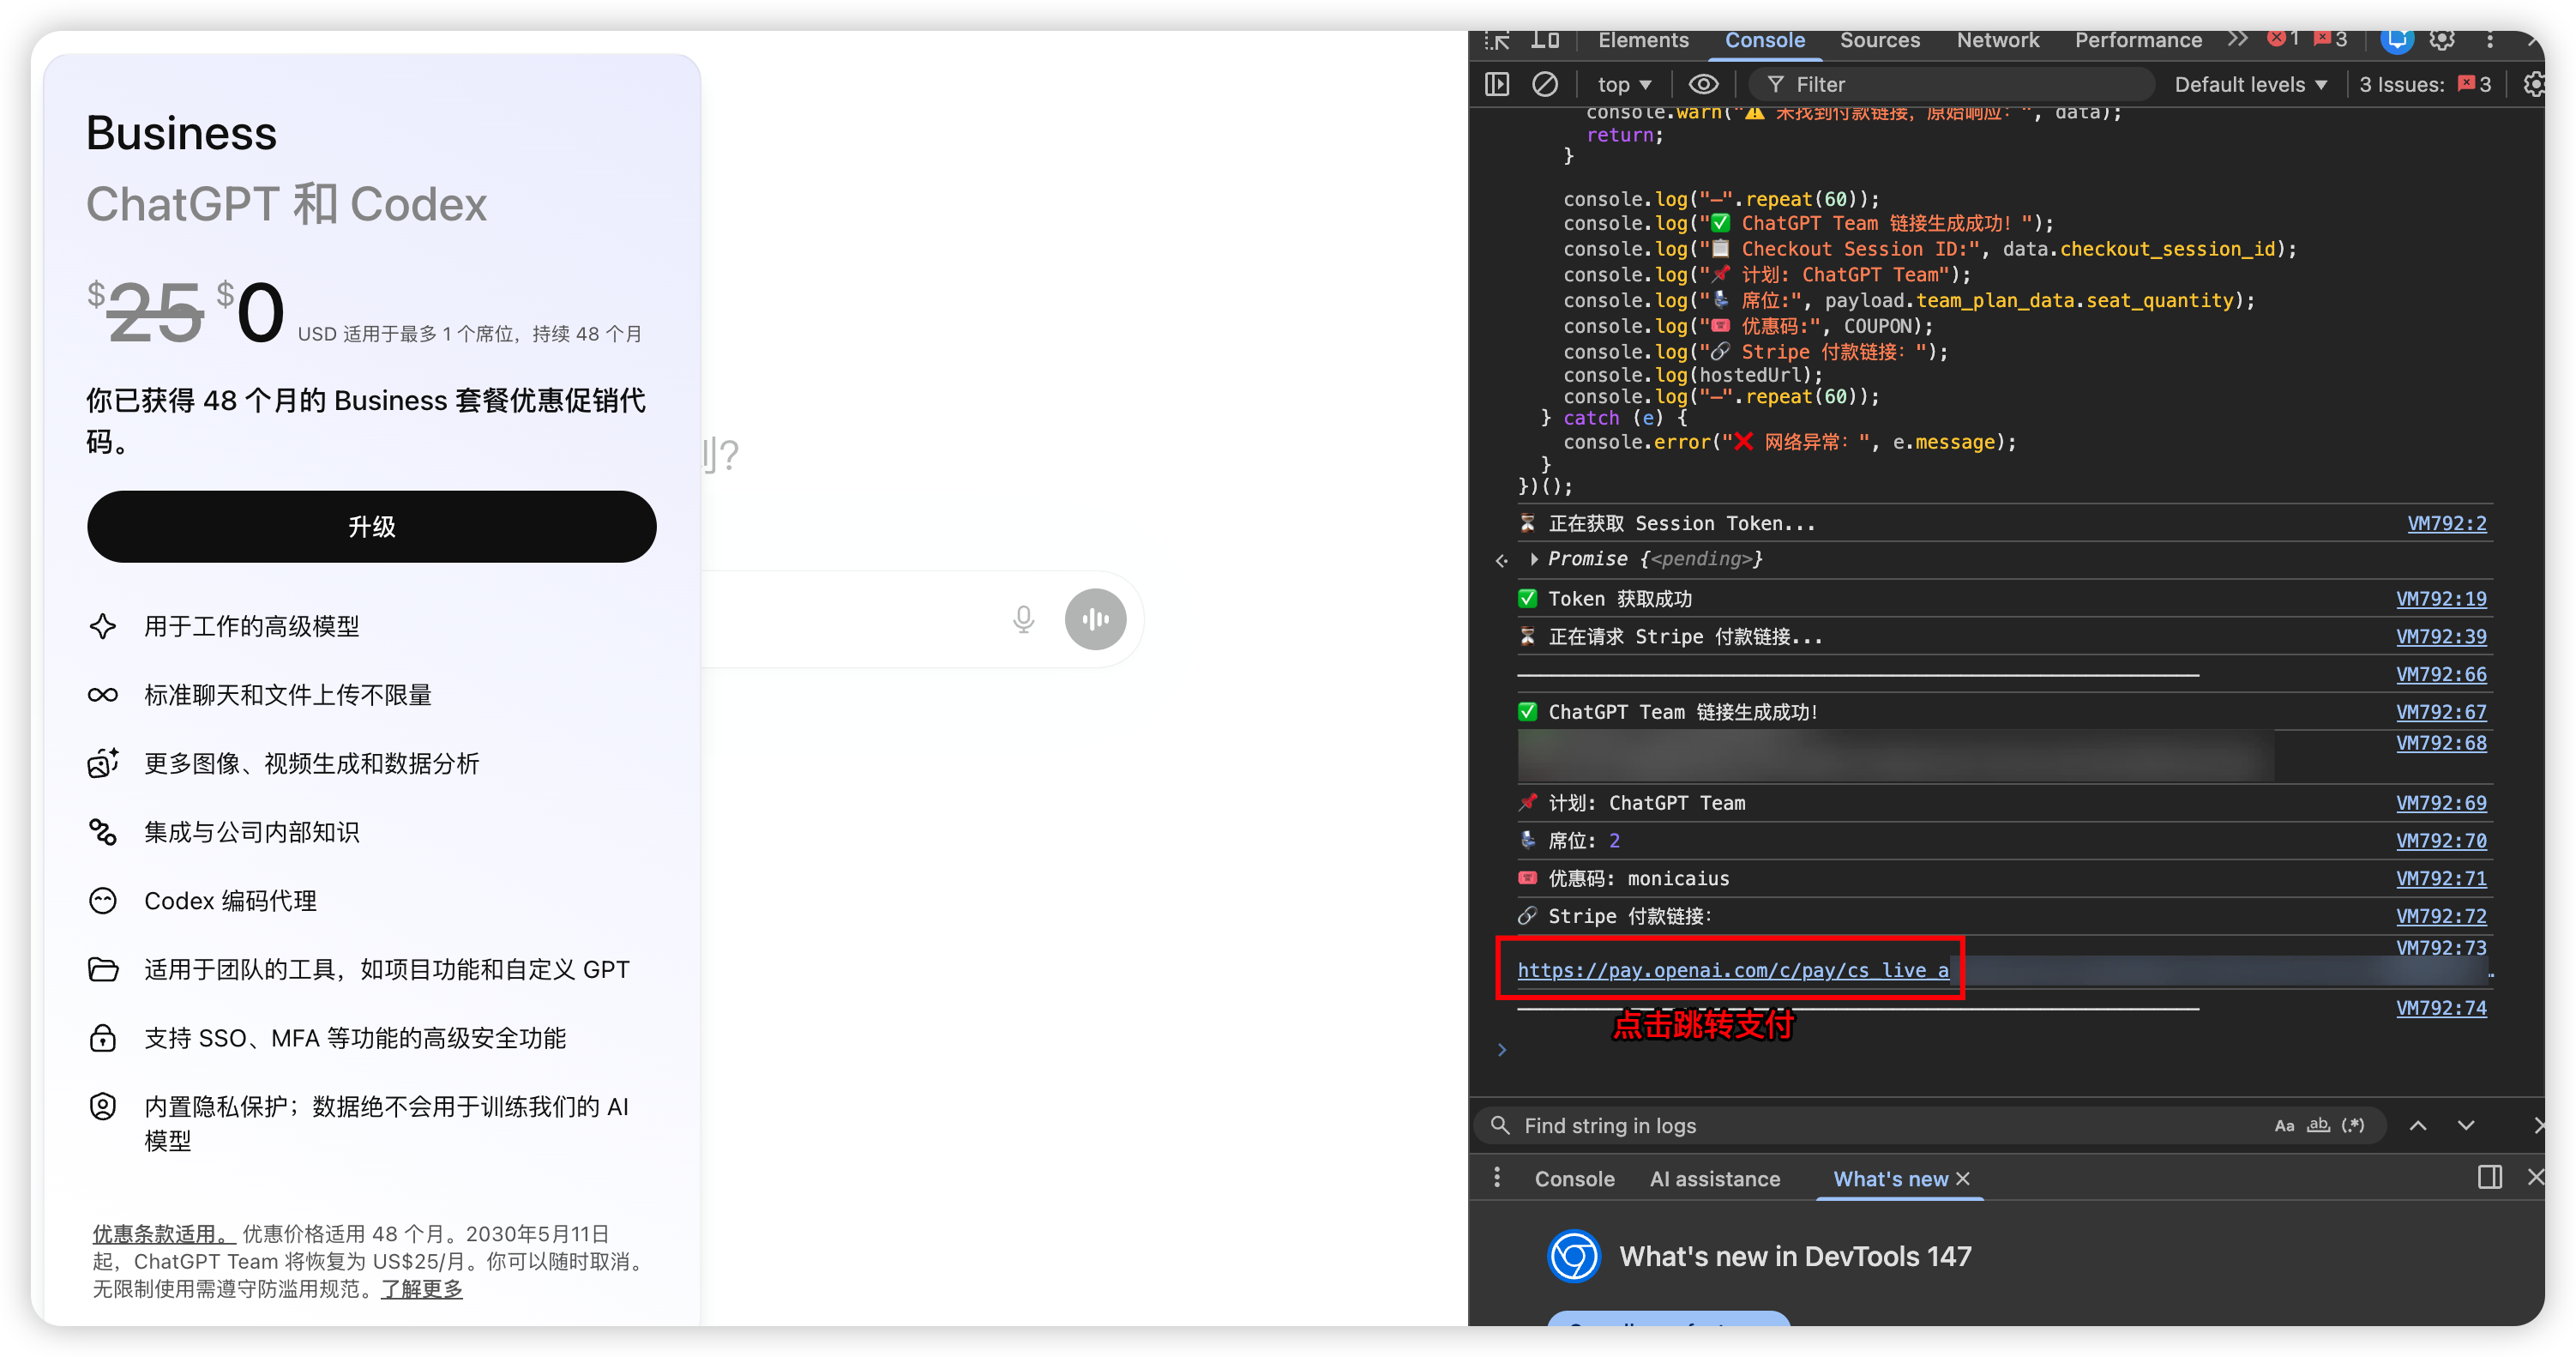Viewport: 2576px width, 1357px height.
Task: Open the pay.openai.com Stripe payment link
Action: (x=1733, y=970)
